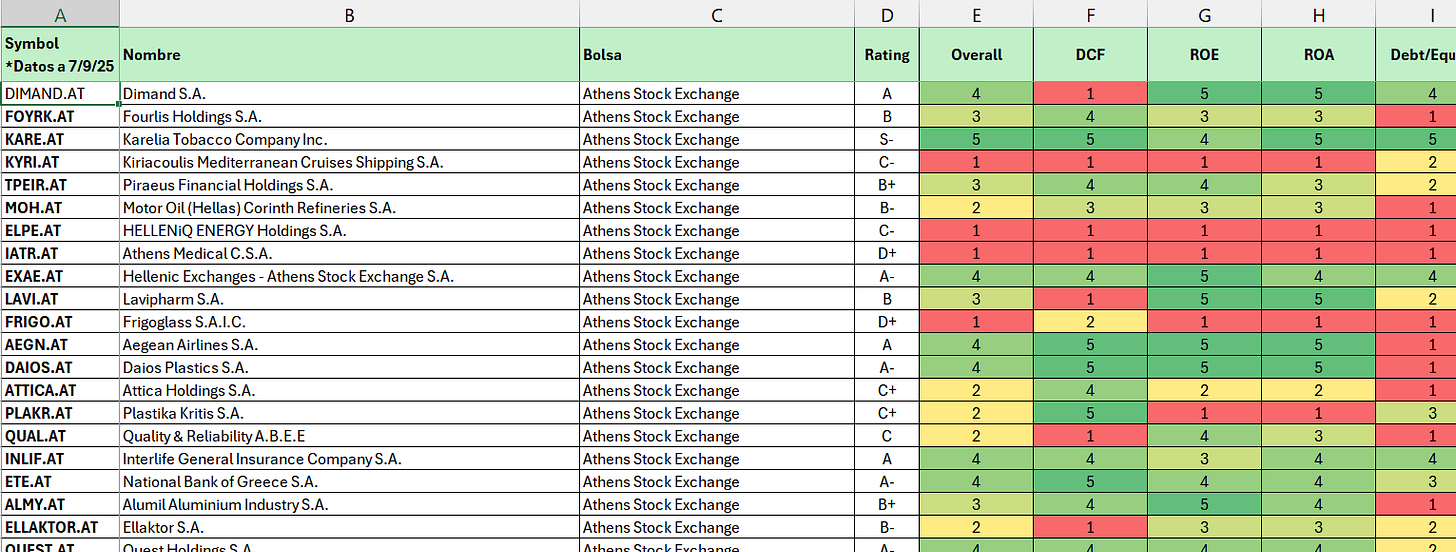The width and height of the screenshot is (1456, 552).
Task: Select the KYRI.AT symbol cell
Action: coord(60,162)
